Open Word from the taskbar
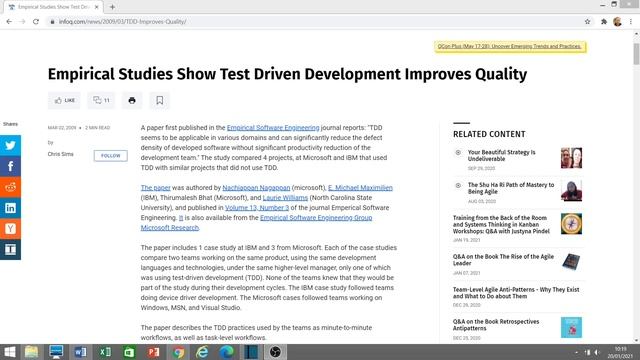This screenshot has height=360, width=640. [x=80, y=352]
